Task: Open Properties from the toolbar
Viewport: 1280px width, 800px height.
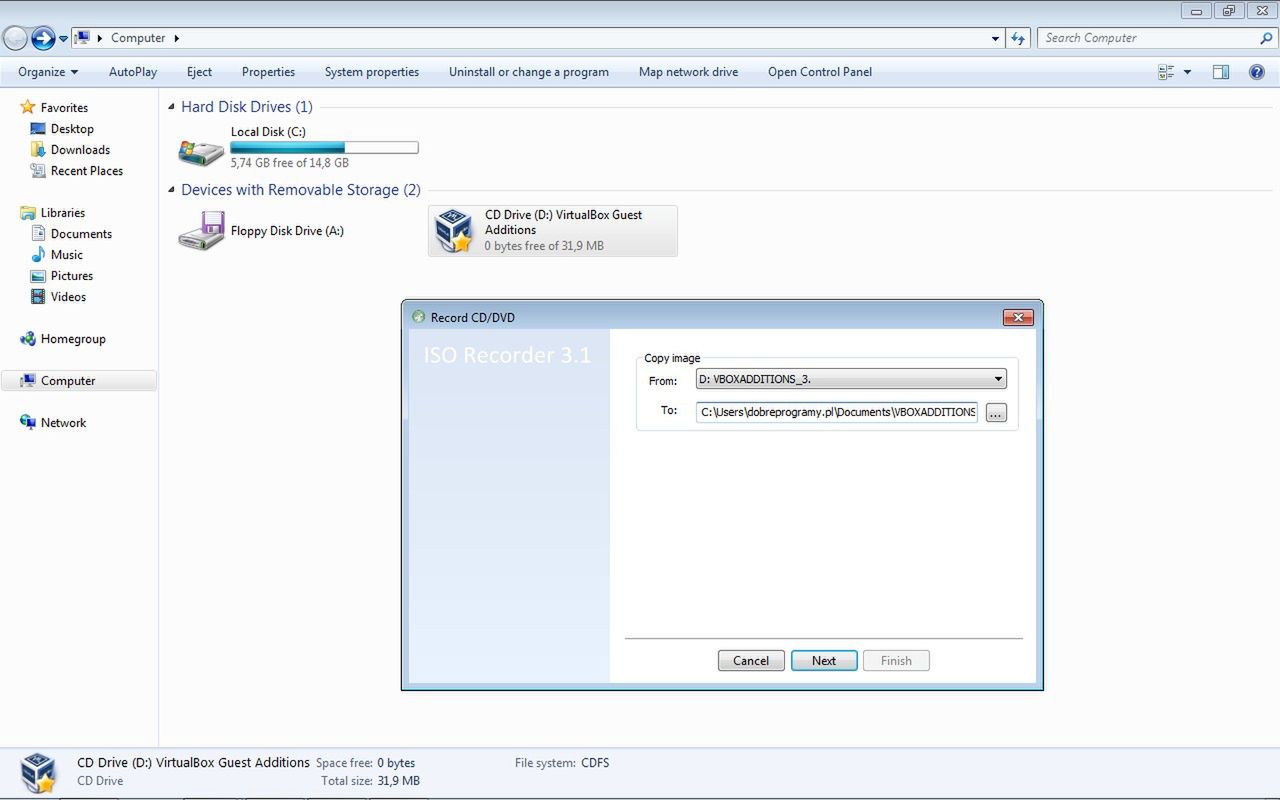Action: [268, 72]
